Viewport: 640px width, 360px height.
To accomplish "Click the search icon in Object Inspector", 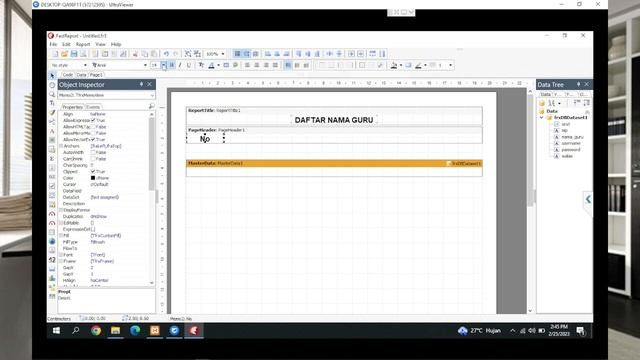I will [x=151, y=107].
